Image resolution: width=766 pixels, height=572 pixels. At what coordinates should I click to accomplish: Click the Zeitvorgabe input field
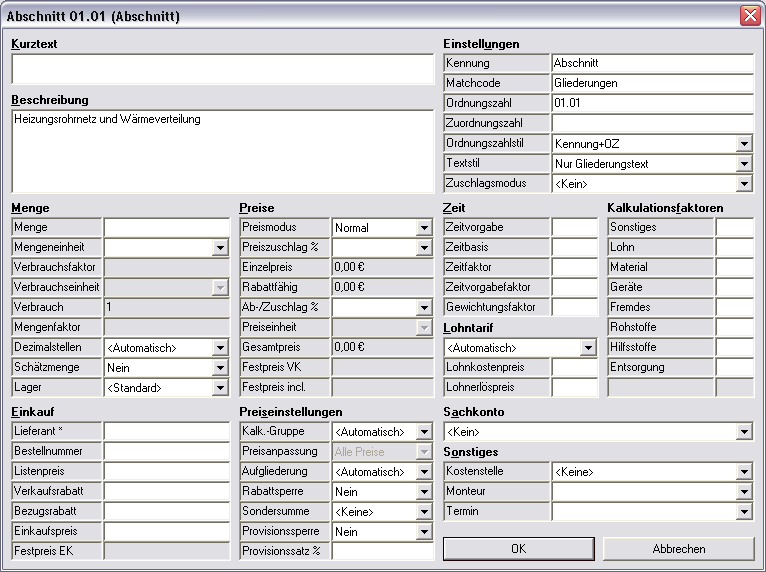(574, 227)
